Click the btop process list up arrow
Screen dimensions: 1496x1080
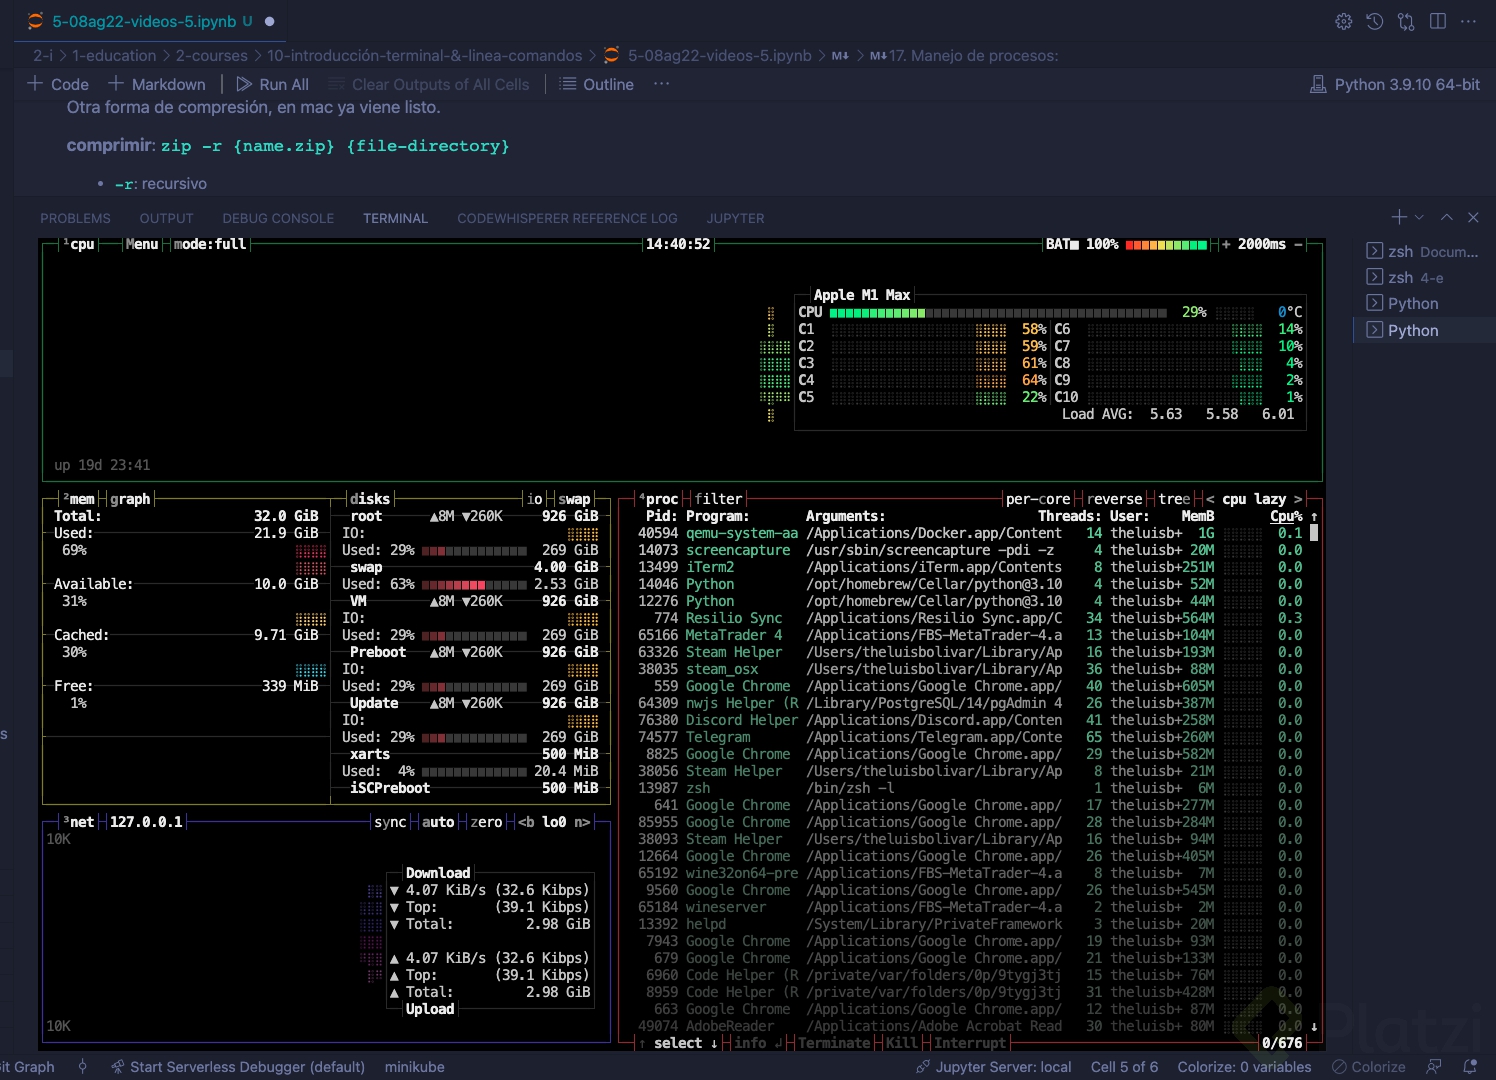point(1314,516)
